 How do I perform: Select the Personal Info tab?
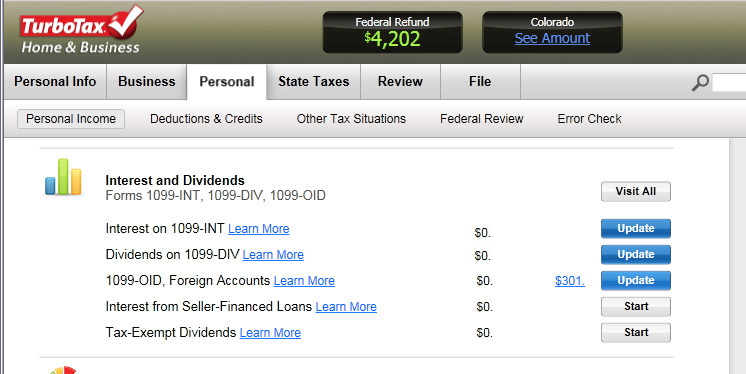pos(55,82)
